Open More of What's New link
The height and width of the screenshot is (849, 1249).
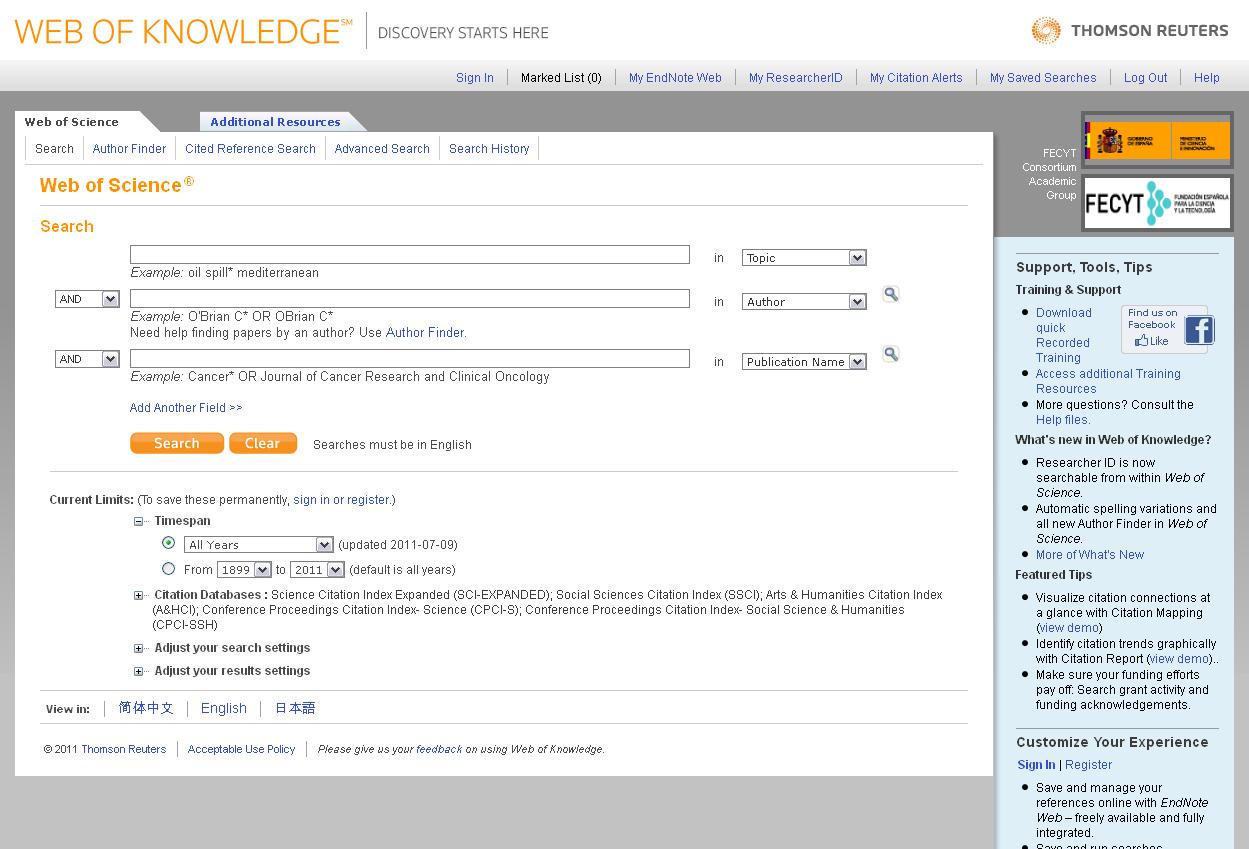point(1090,555)
